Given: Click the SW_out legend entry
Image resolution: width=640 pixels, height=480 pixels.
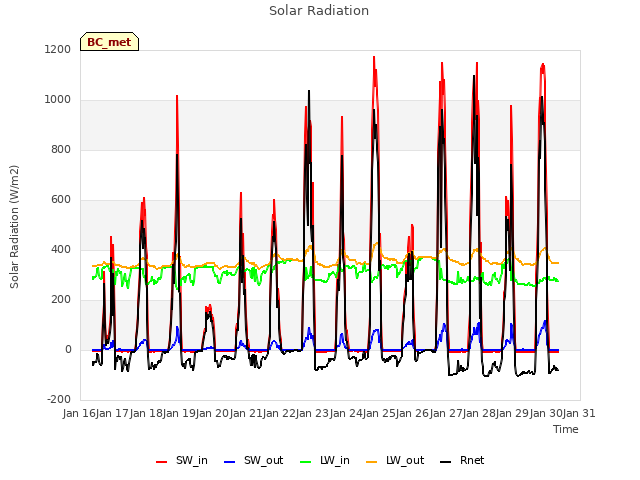Looking at the screenshot, I should click(x=253, y=460).
